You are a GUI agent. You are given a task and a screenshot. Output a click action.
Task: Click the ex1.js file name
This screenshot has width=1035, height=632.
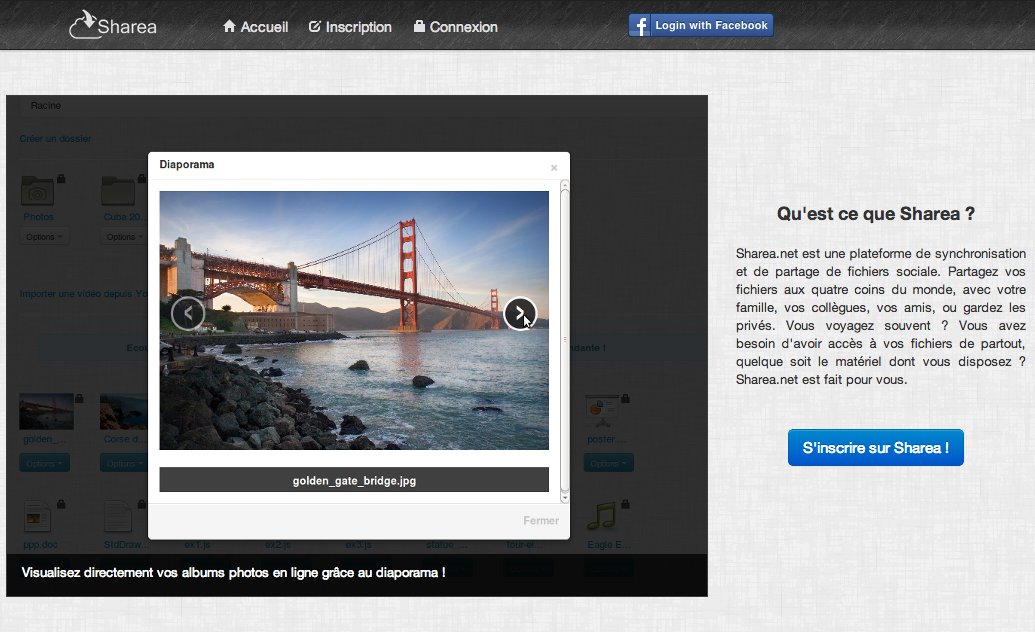pyautogui.click(x=197, y=545)
